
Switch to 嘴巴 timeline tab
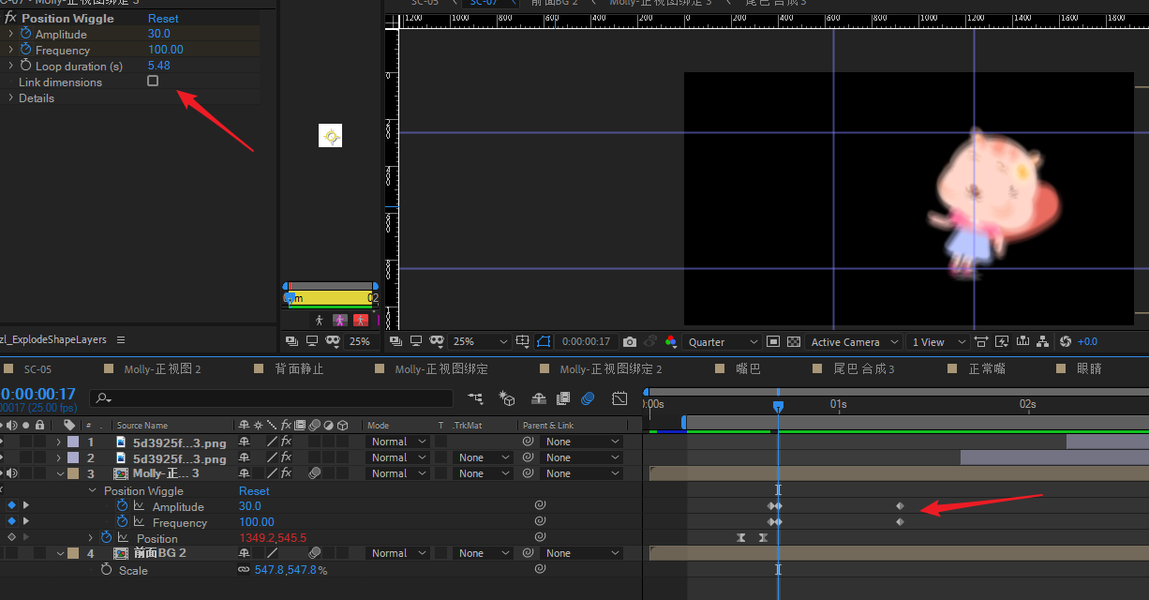click(748, 369)
